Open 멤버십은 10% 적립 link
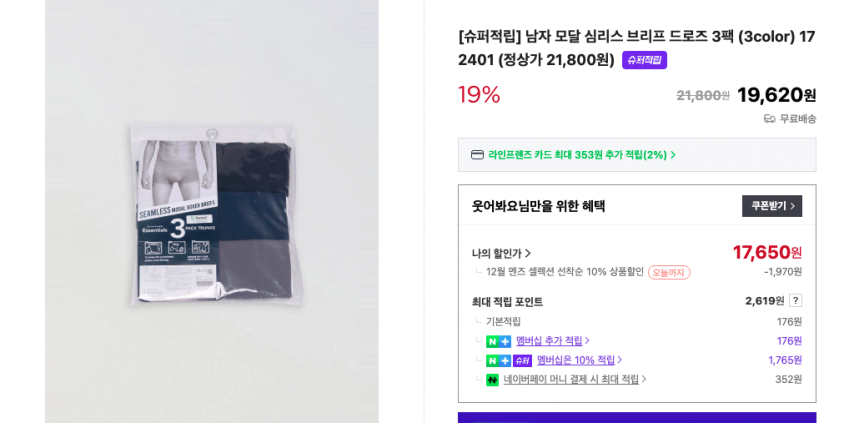The height and width of the screenshot is (423, 849). (x=580, y=360)
